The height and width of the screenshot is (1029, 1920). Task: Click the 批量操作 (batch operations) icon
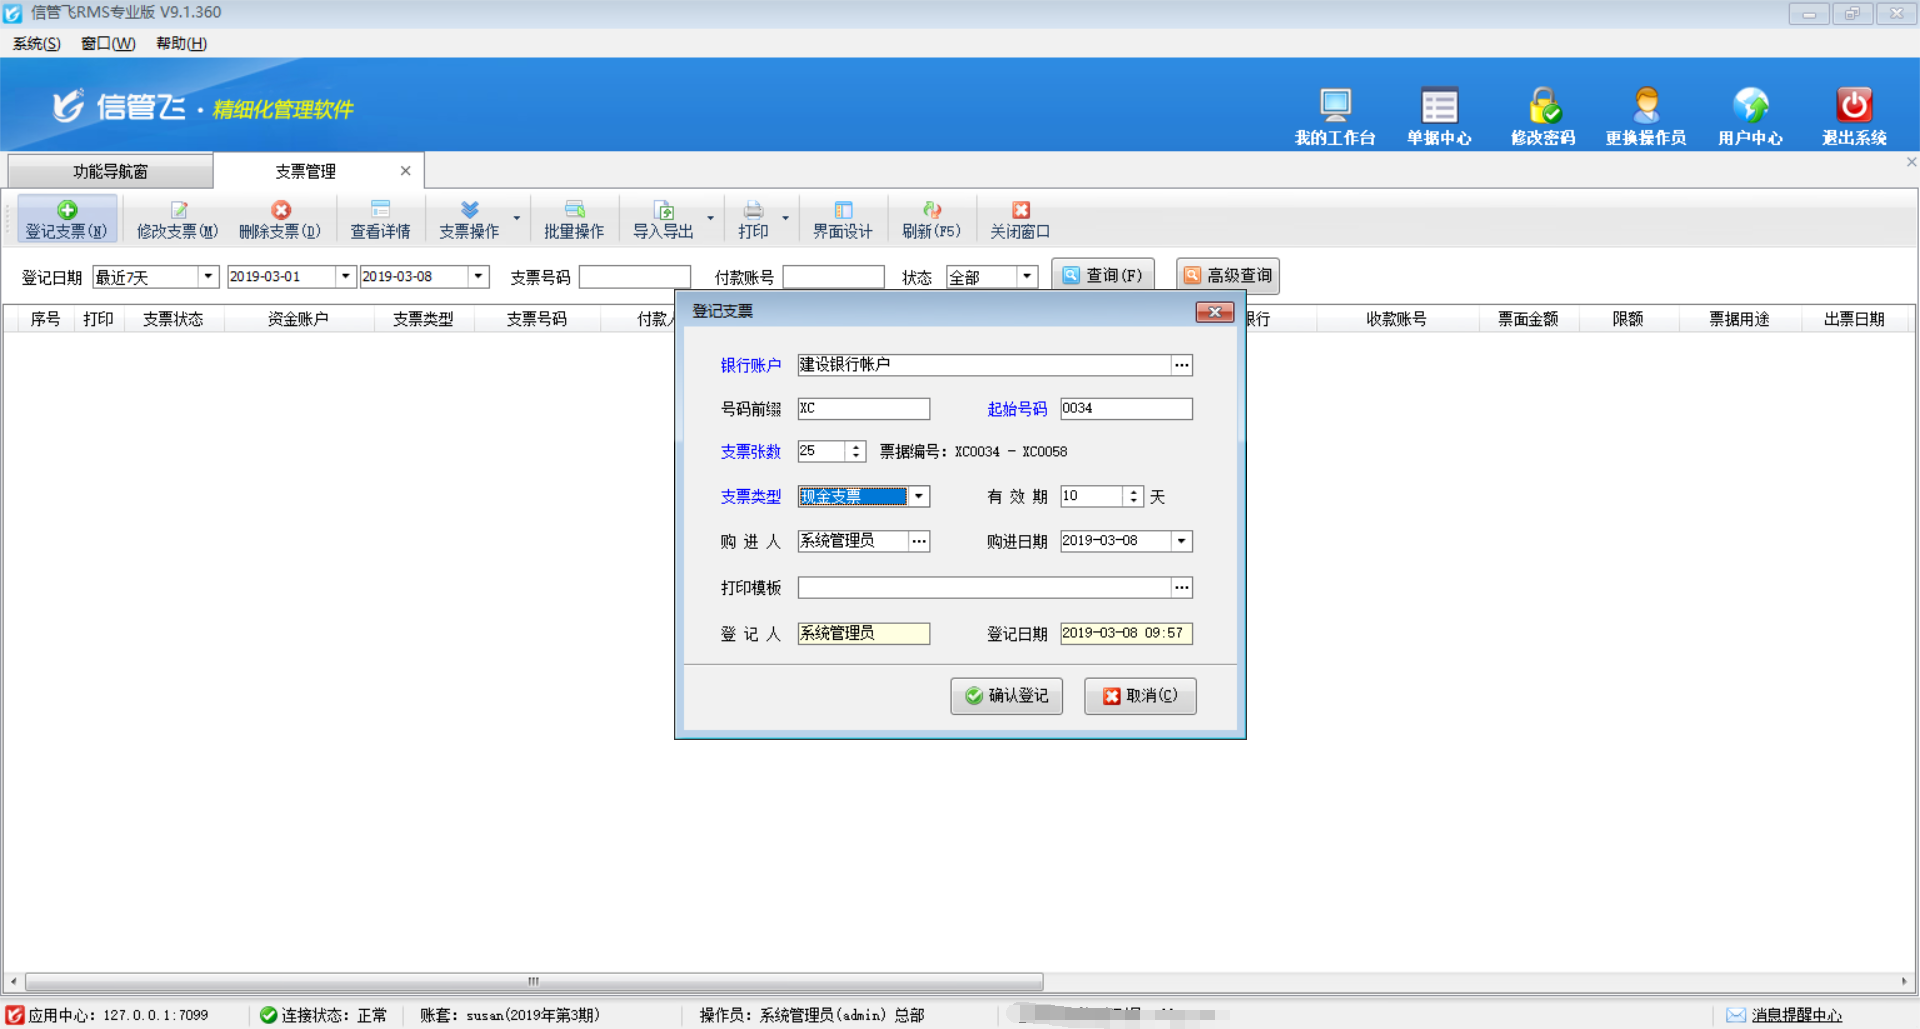click(x=575, y=218)
